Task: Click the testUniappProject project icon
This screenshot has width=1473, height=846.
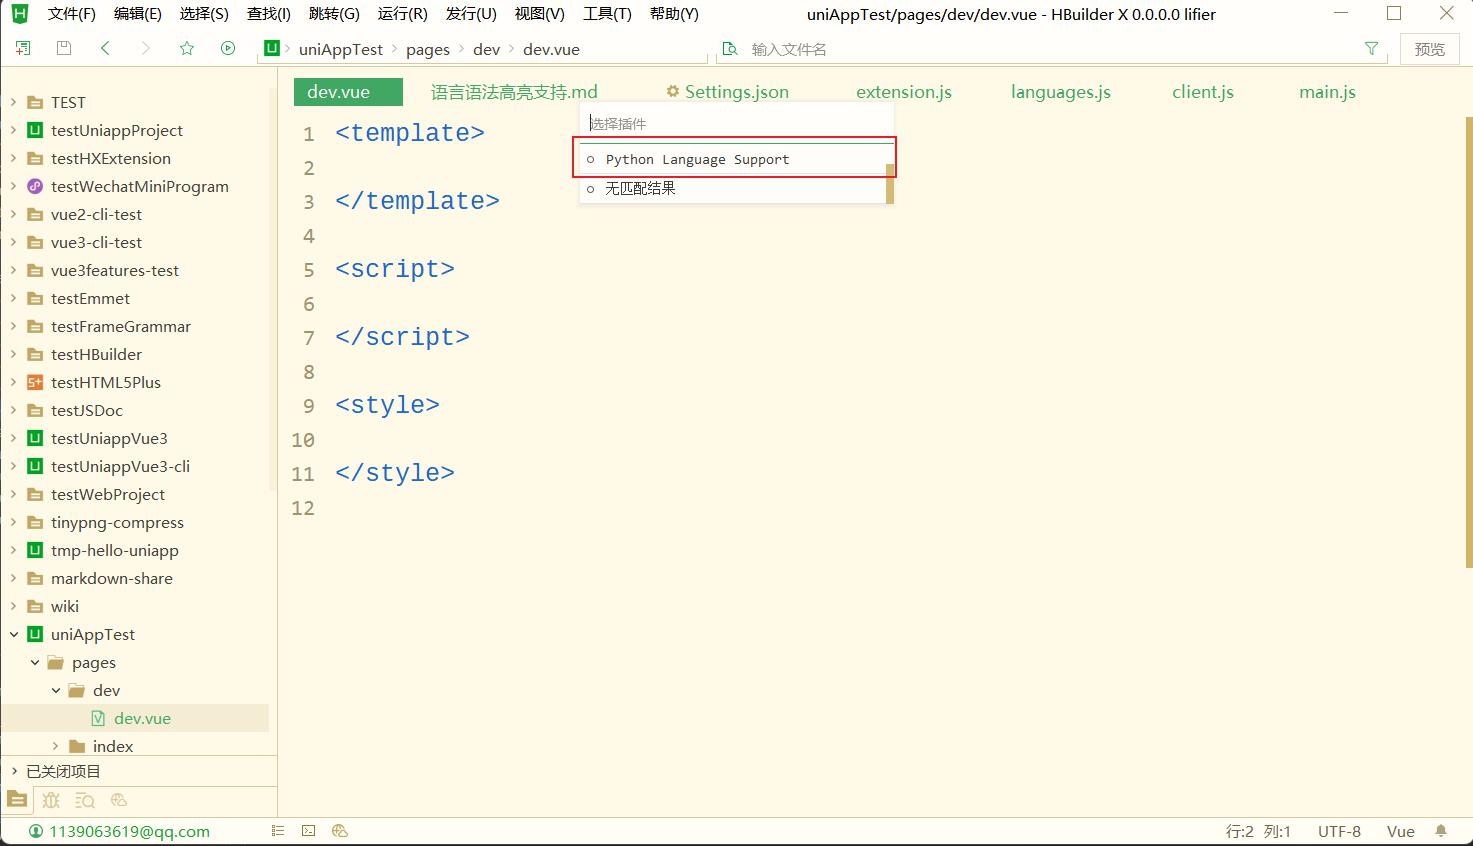Action: click(35, 130)
